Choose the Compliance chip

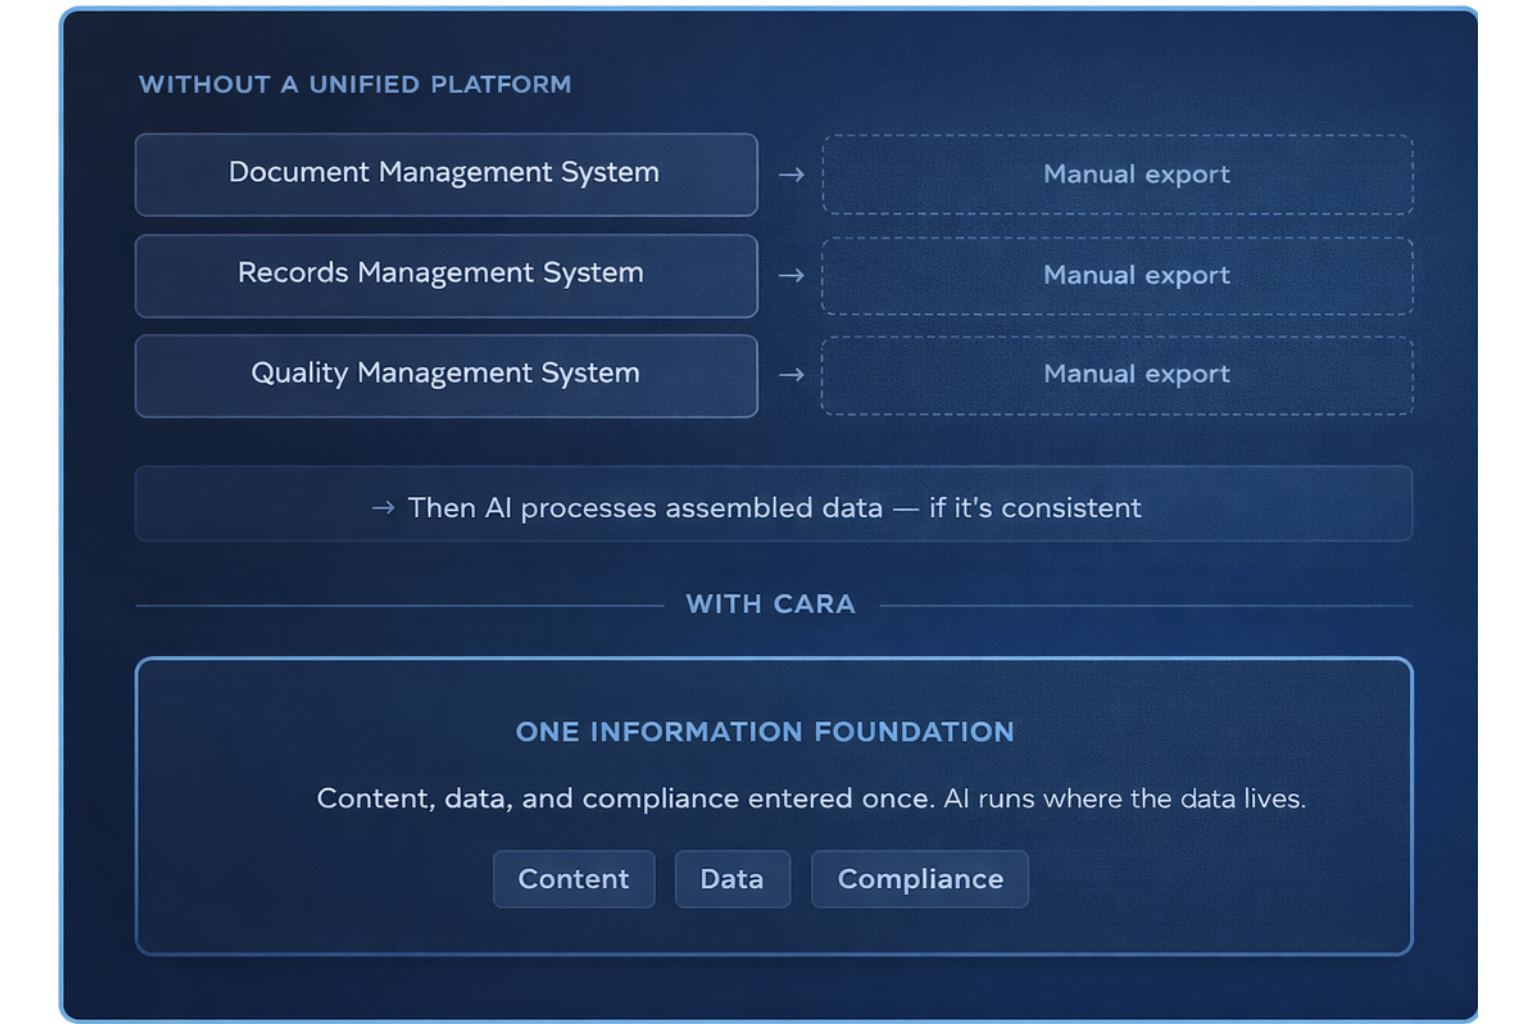(x=919, y=879)
